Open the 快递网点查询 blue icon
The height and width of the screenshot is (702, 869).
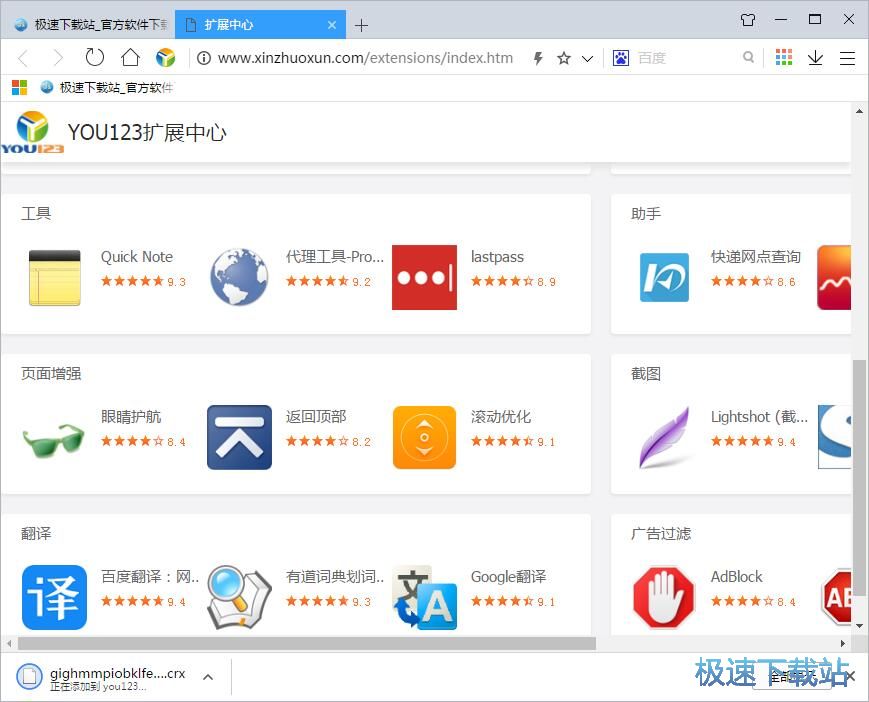click(664, 277)
